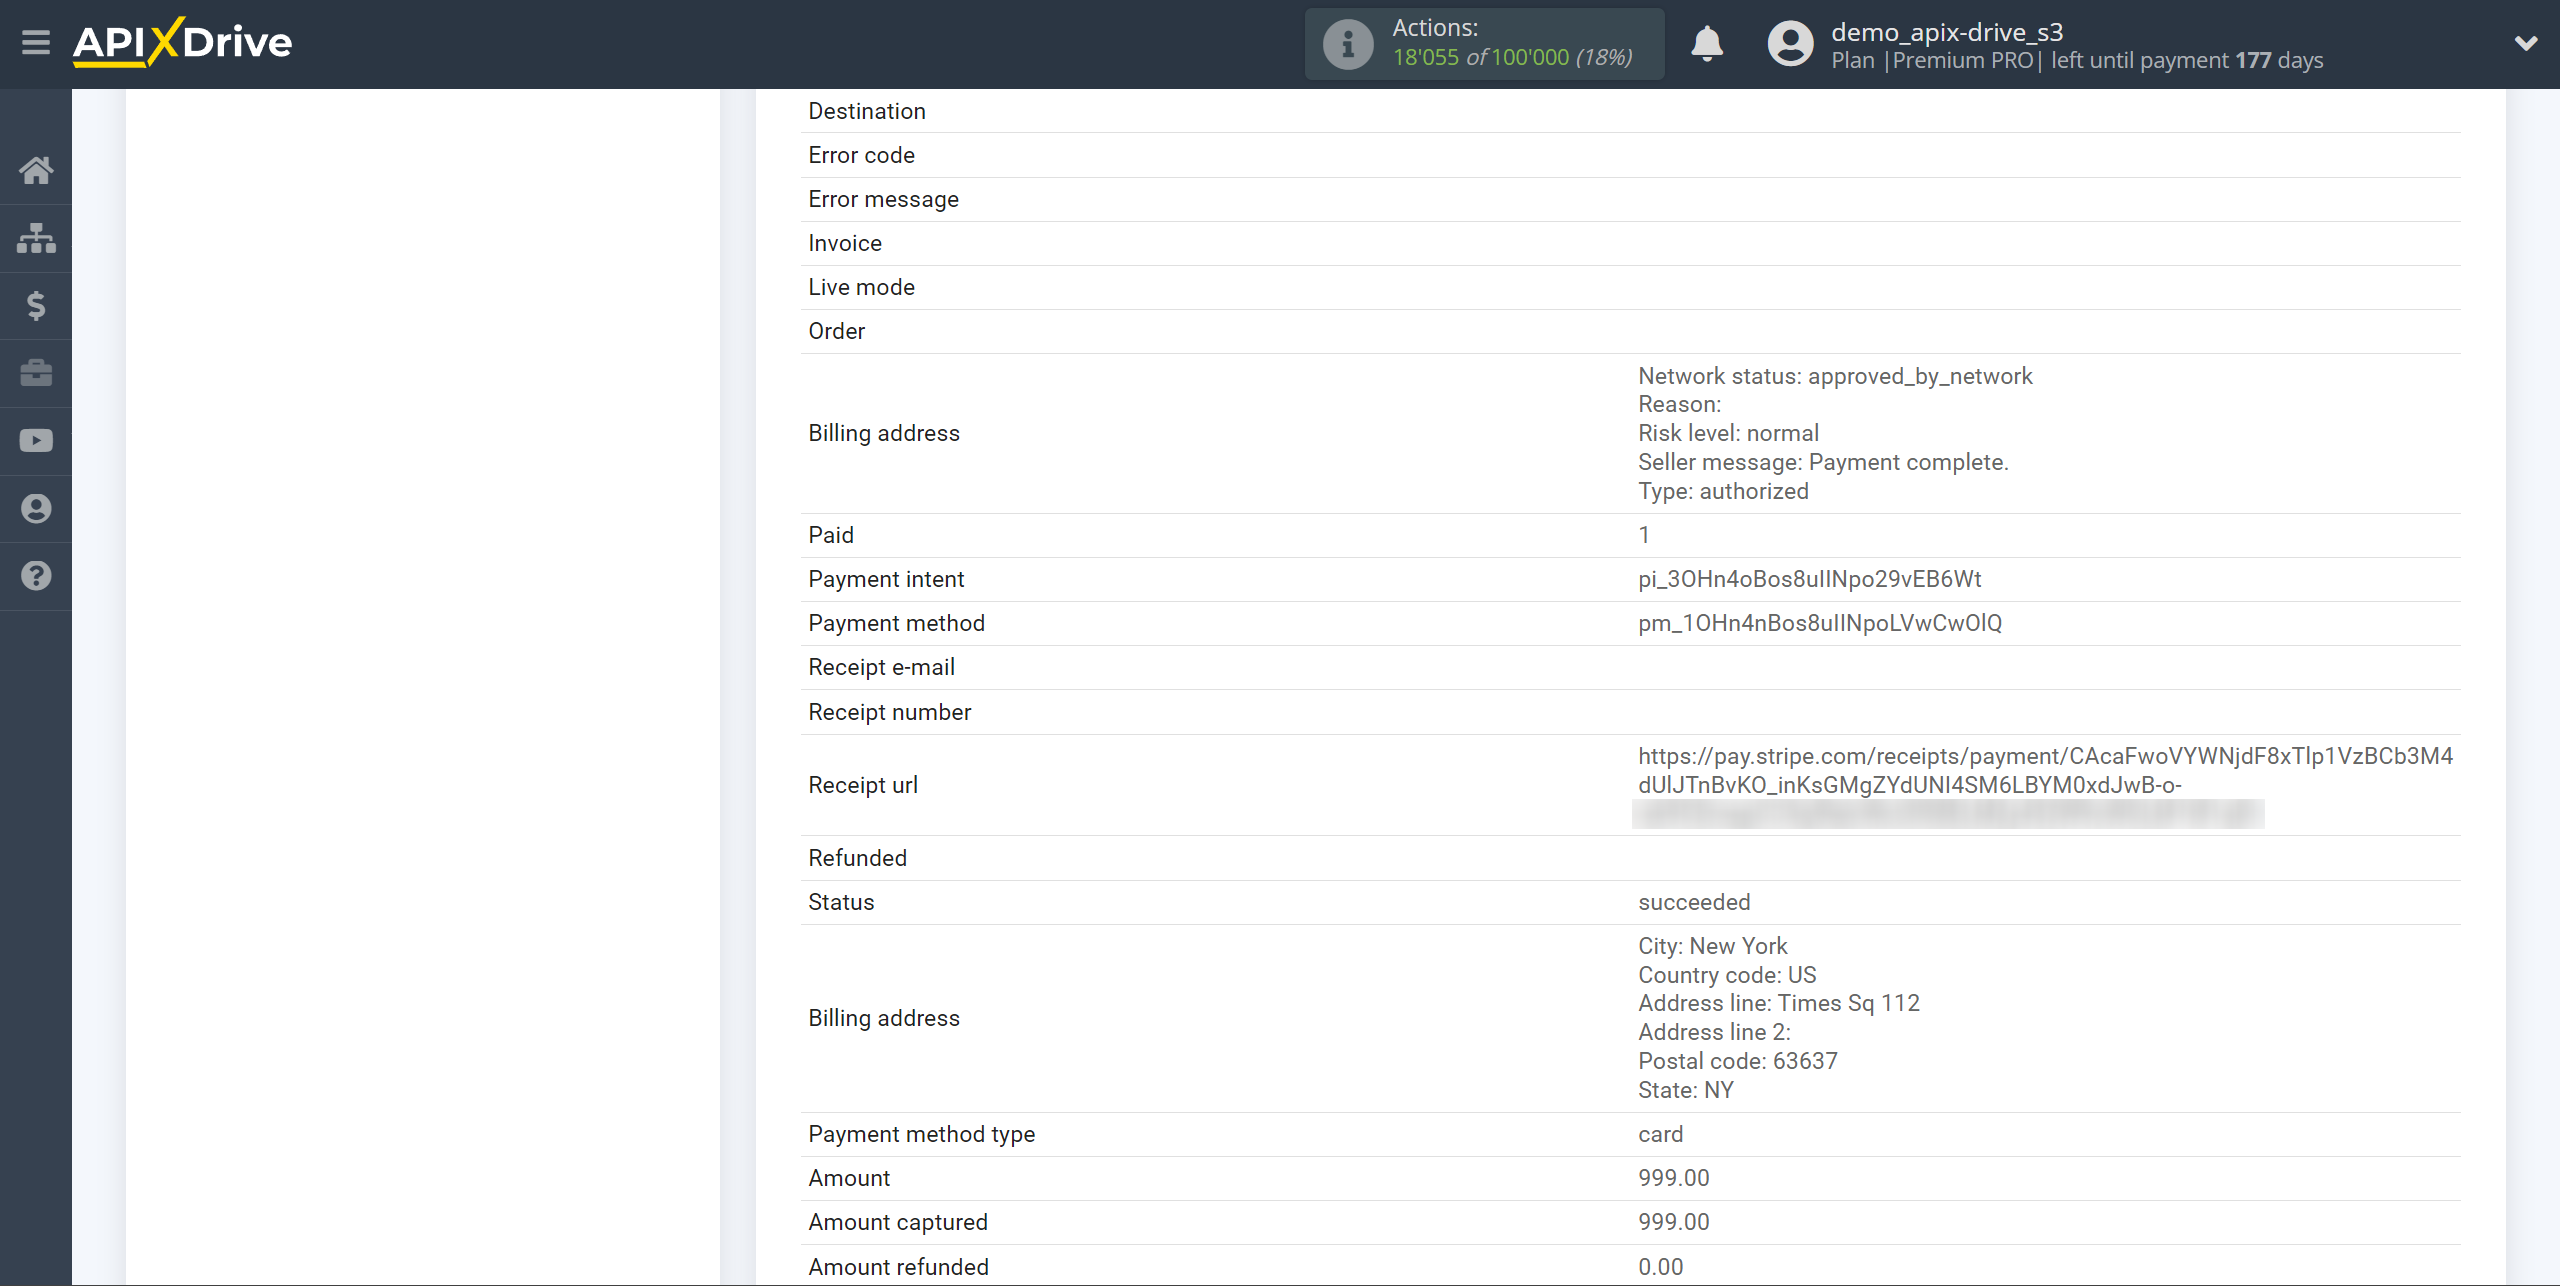This screenshot has width=2560, height=1286.
Task: Click the 'Risk level: normal' text
Action: point(1728,433)
